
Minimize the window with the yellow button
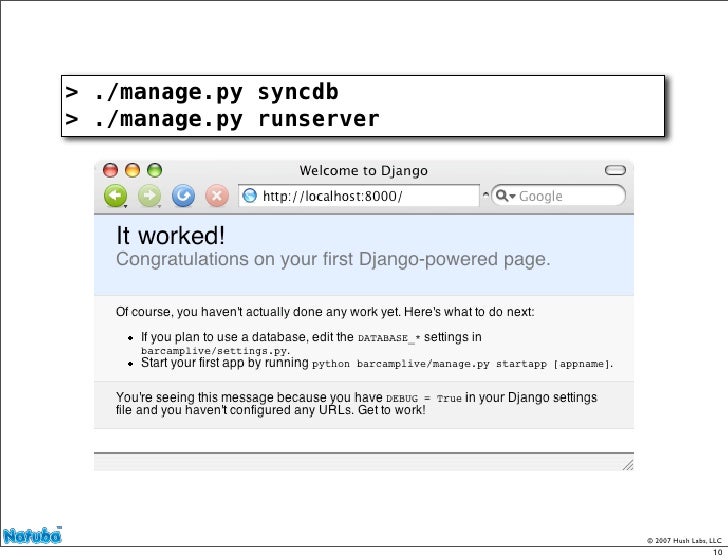tap(132, 170)
